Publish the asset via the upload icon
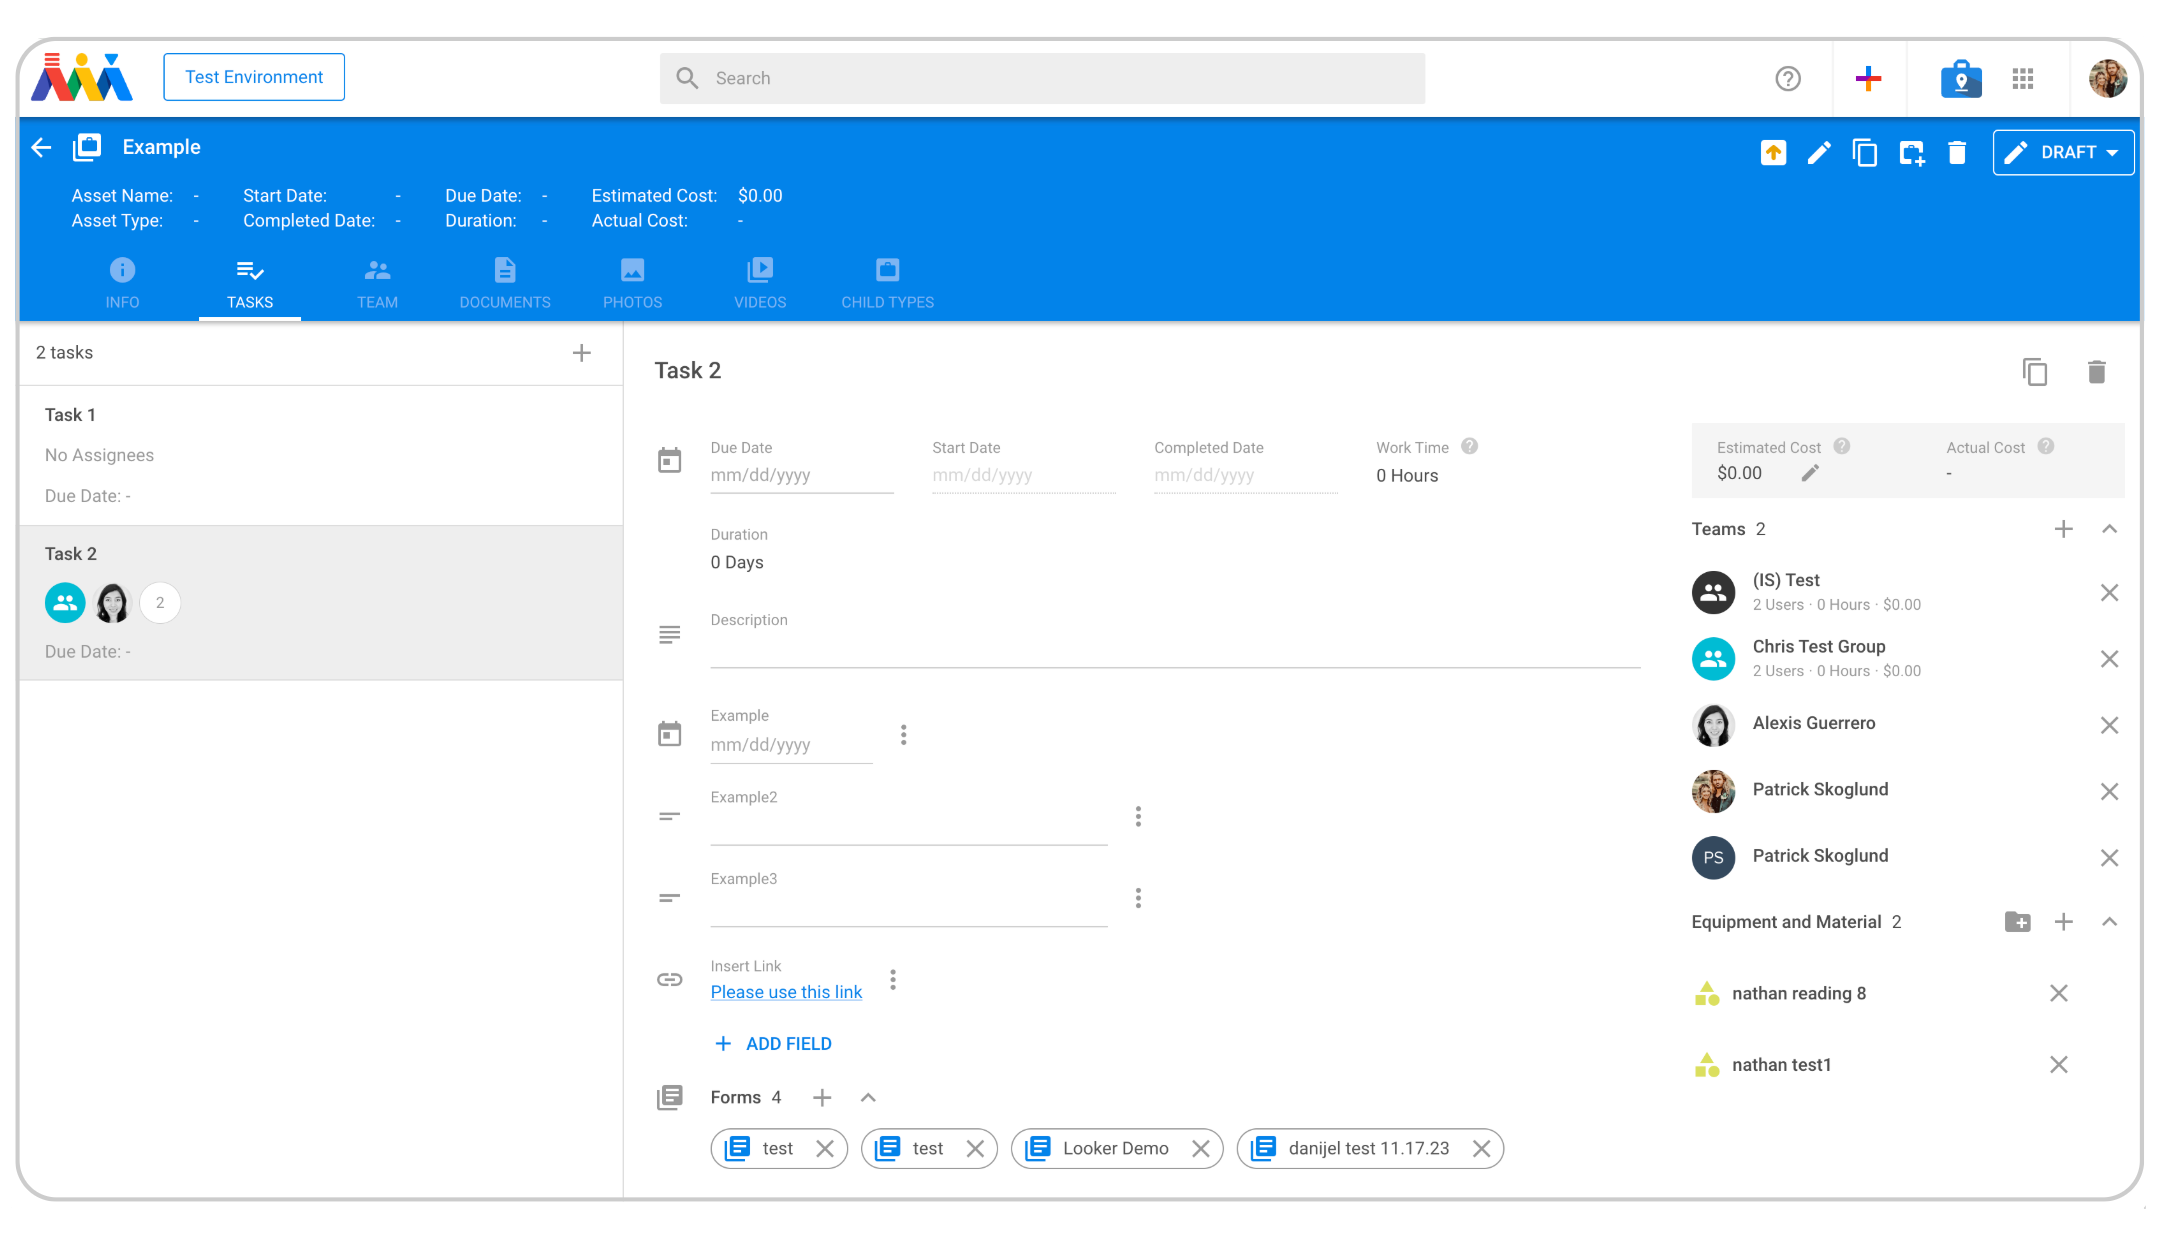Image resolution: width=2160 pixels, height=1240 pixels. click(1773, 152)
